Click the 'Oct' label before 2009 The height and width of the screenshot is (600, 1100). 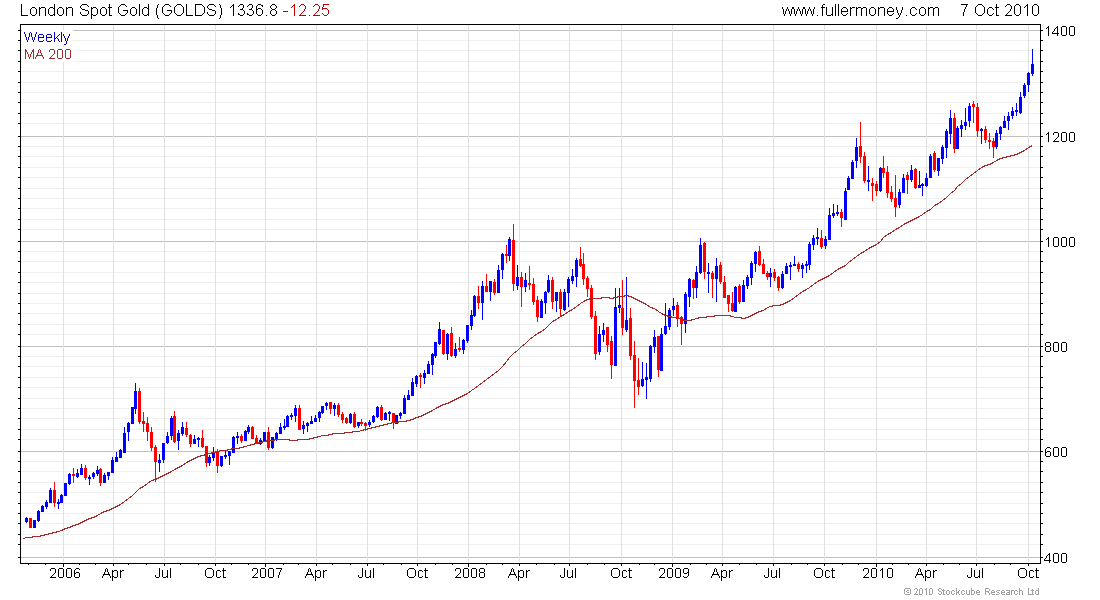click(x=621, y=573)
